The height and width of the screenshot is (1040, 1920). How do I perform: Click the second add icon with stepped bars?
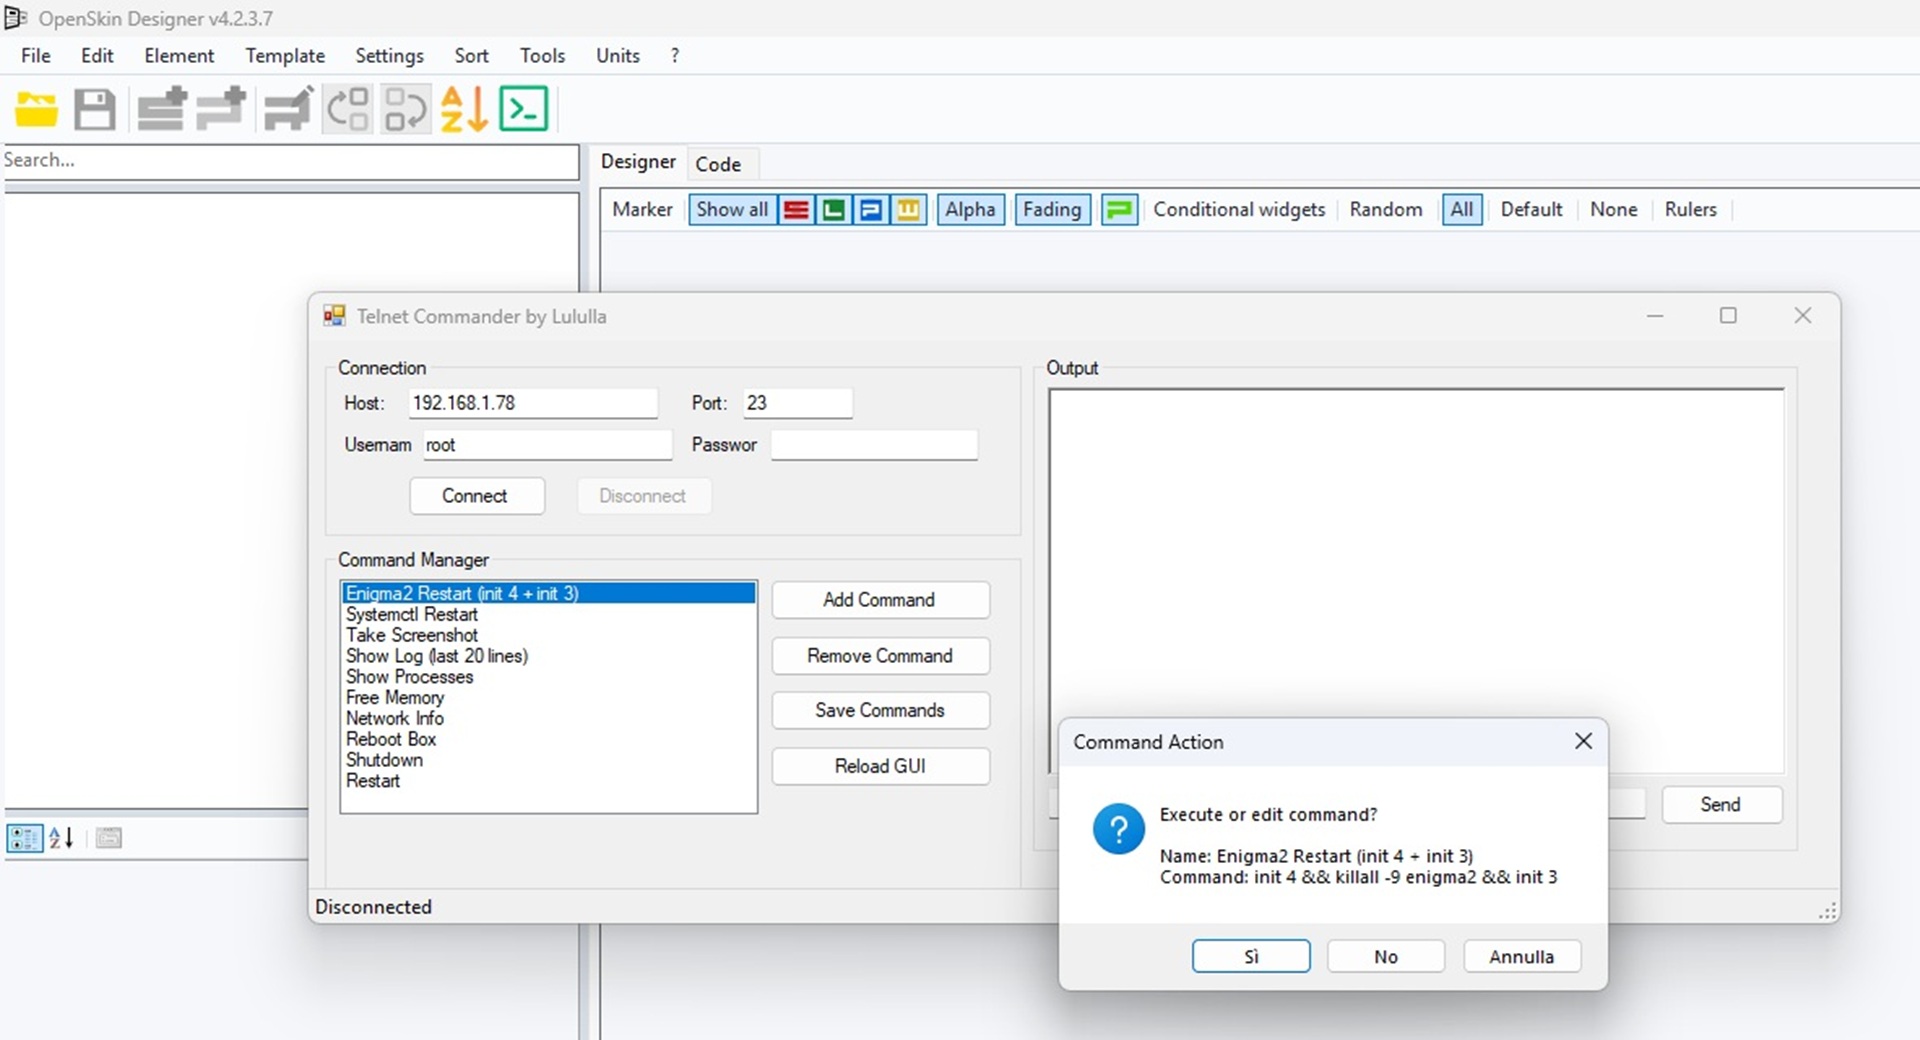click(222, 109)
